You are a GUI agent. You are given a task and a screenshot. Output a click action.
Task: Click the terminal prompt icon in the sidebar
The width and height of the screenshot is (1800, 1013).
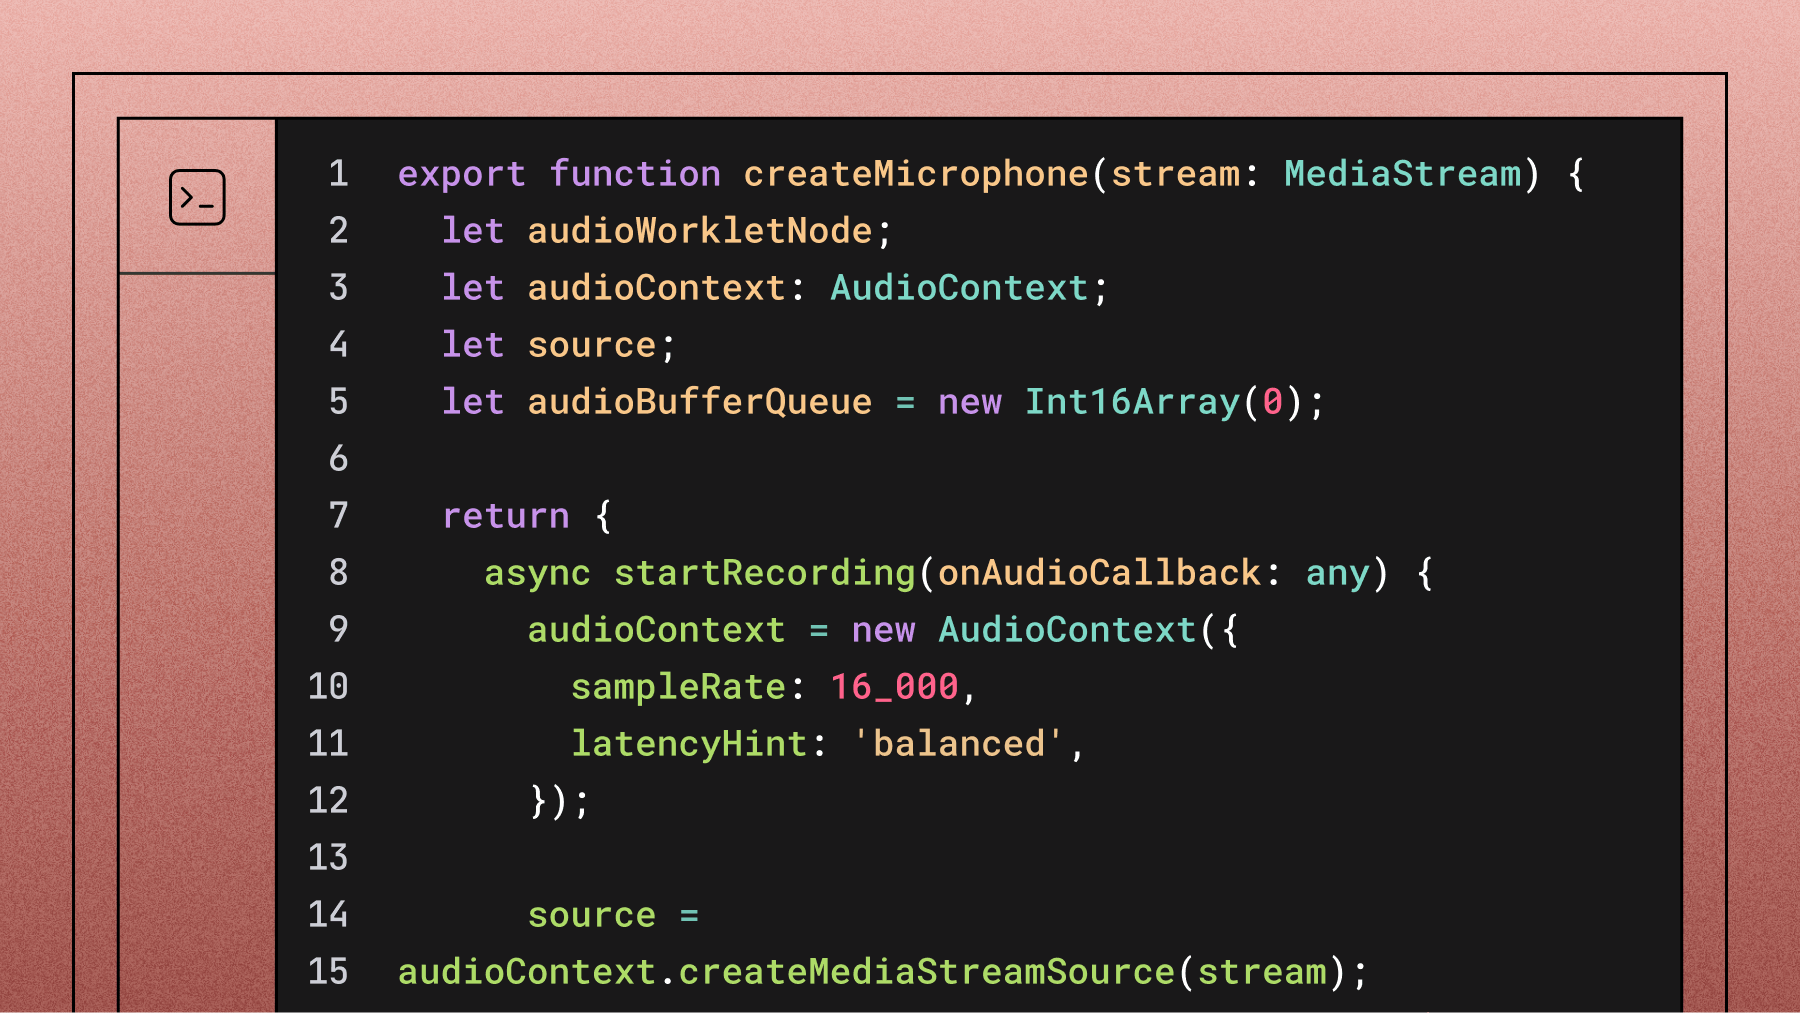197,196
